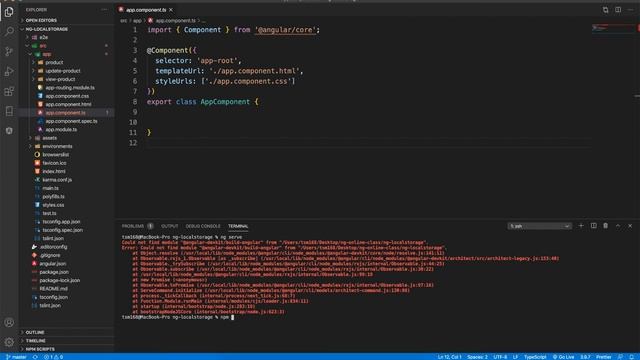Screen dimensions: 640x360
Task: Close the terminal panel
Action: [630, 226]
